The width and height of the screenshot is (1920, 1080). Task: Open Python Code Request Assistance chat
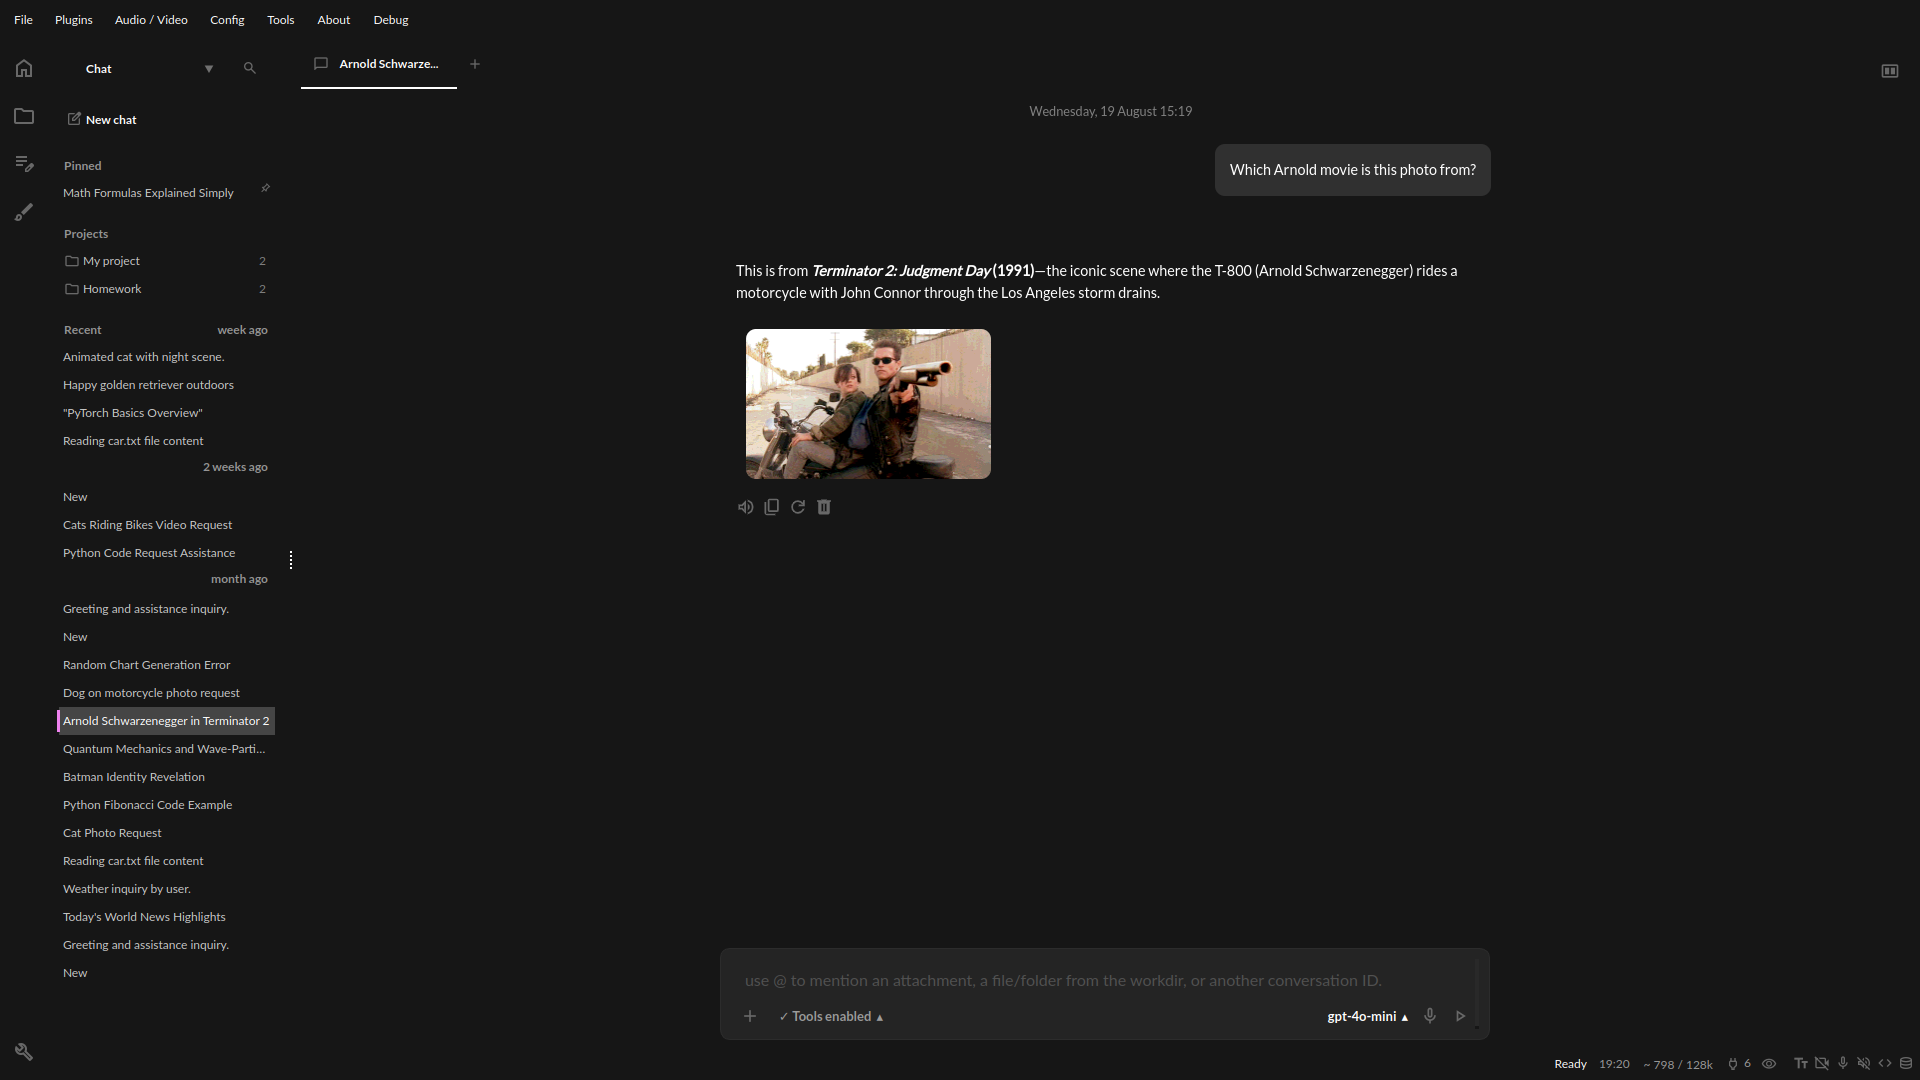tap(166, 553)
